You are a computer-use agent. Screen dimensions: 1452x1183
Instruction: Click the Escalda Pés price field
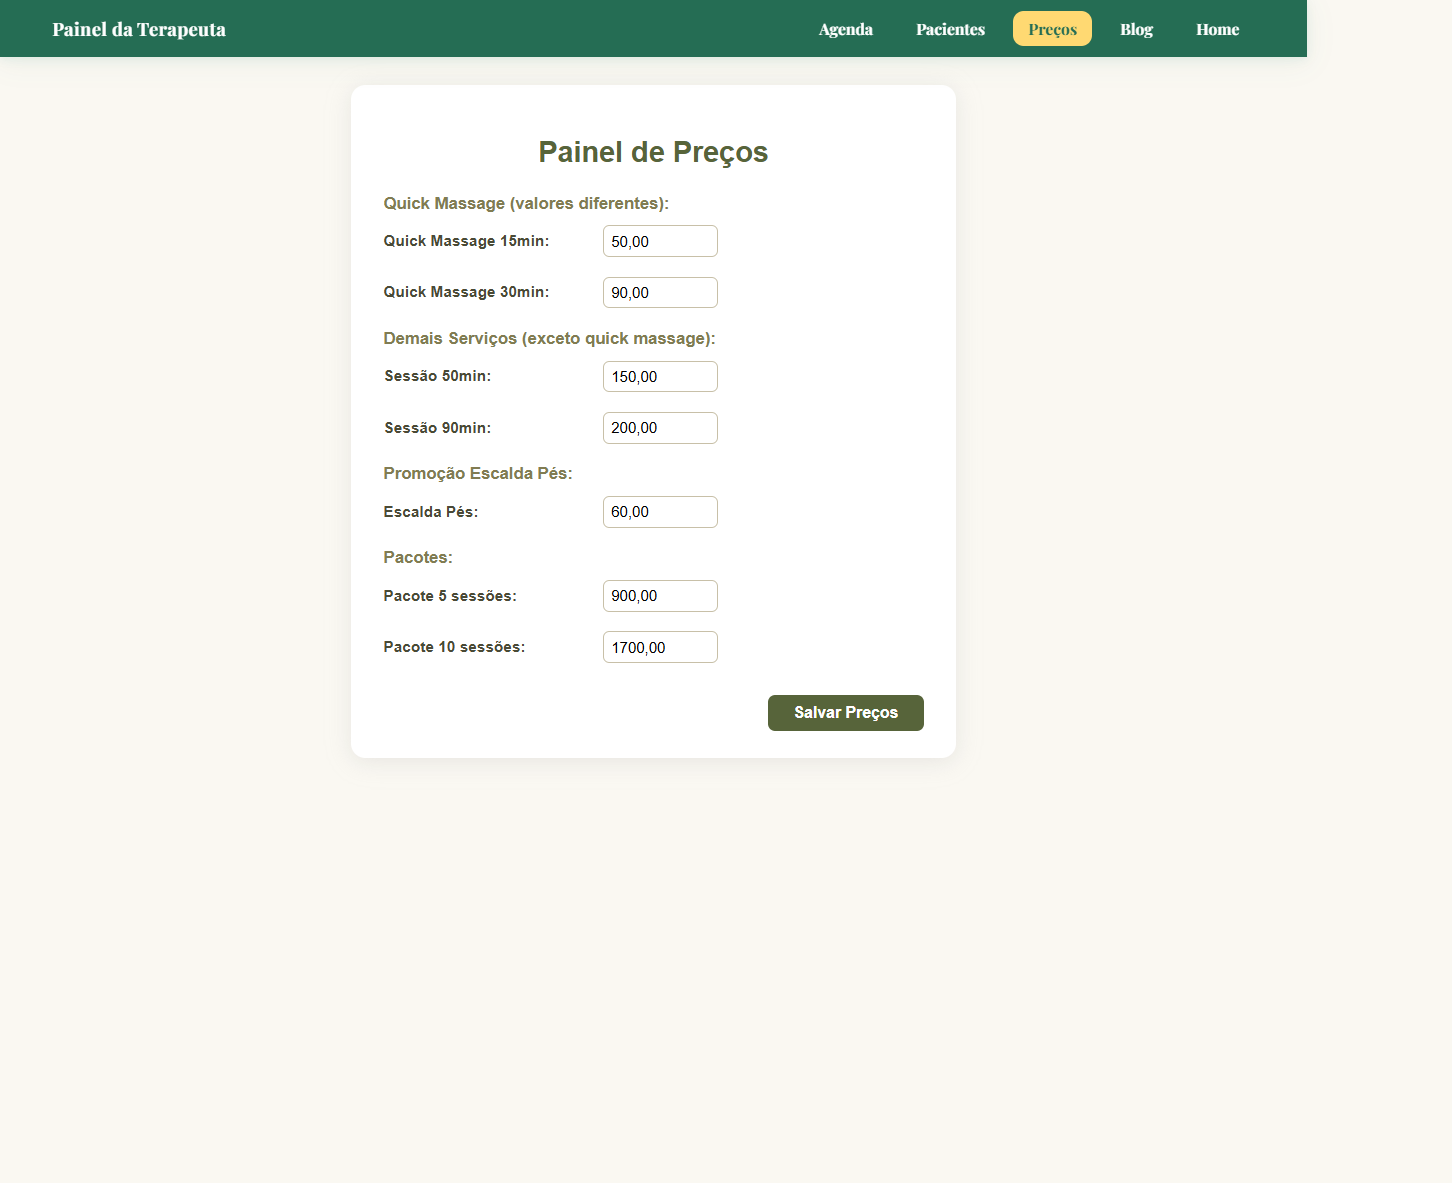(x=660, y=512)
